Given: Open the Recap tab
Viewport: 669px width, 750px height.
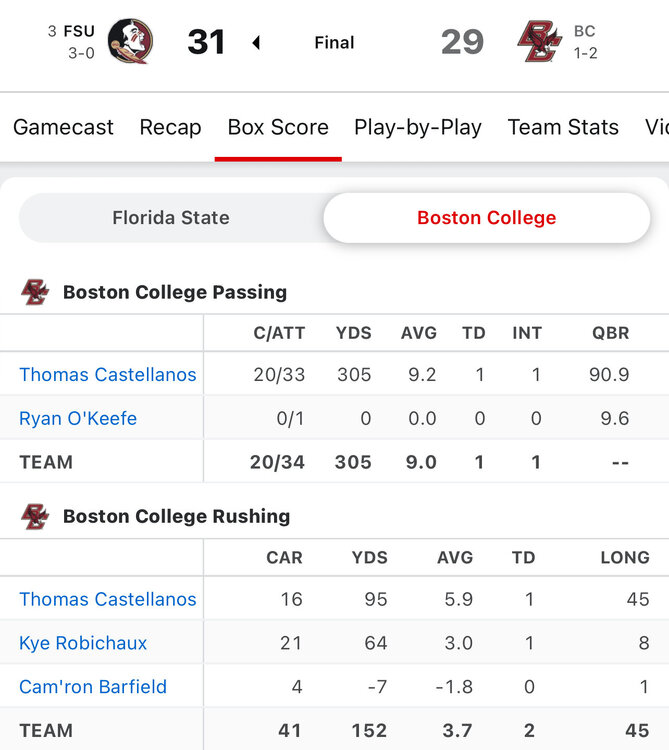Looking at the screenshot, I should (170, 127).
